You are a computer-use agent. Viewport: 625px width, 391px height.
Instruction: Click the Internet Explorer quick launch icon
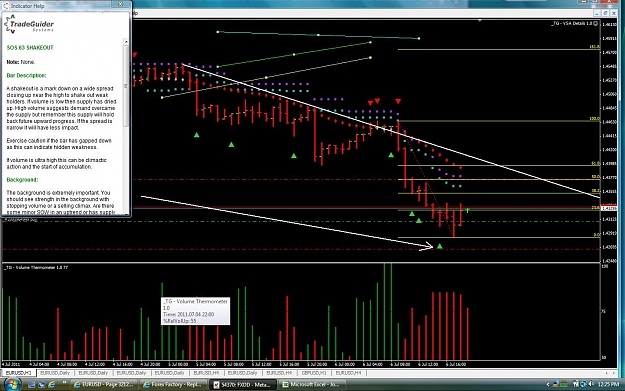tap(51, 385)
